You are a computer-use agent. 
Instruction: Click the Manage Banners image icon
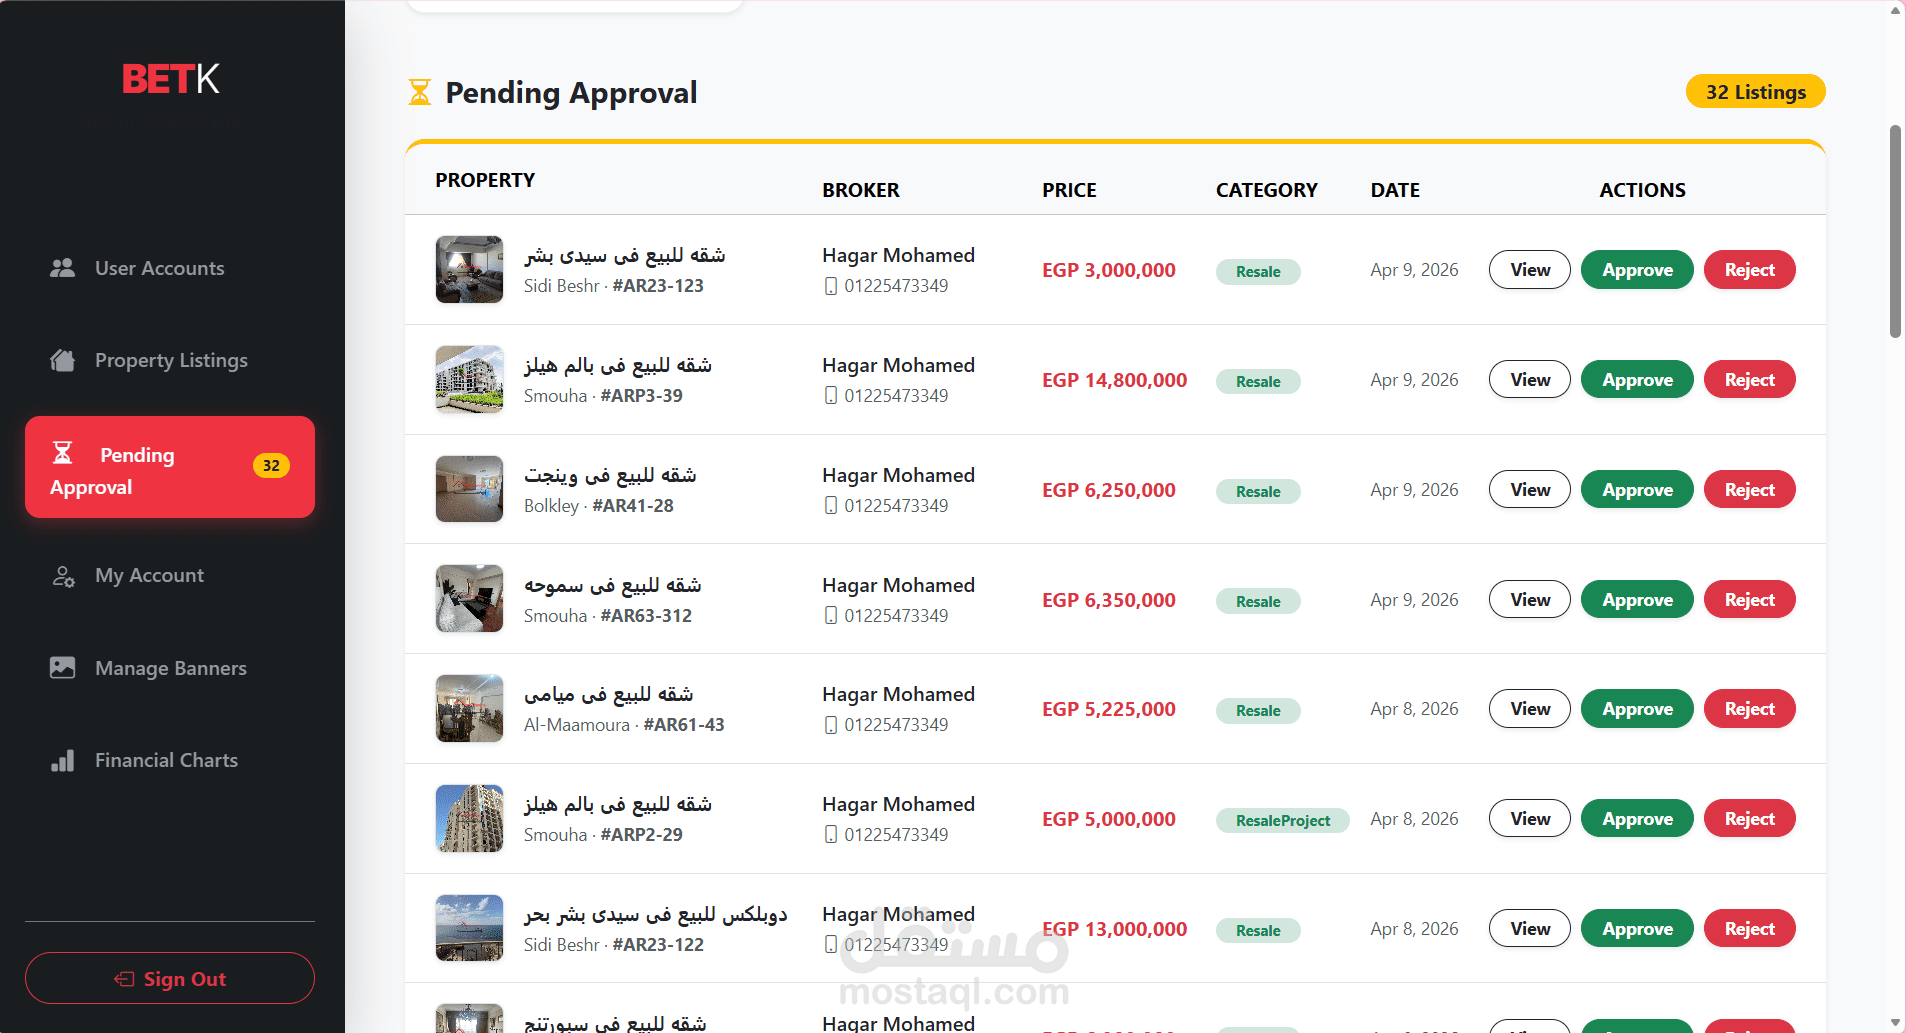(x=62, y=668)
